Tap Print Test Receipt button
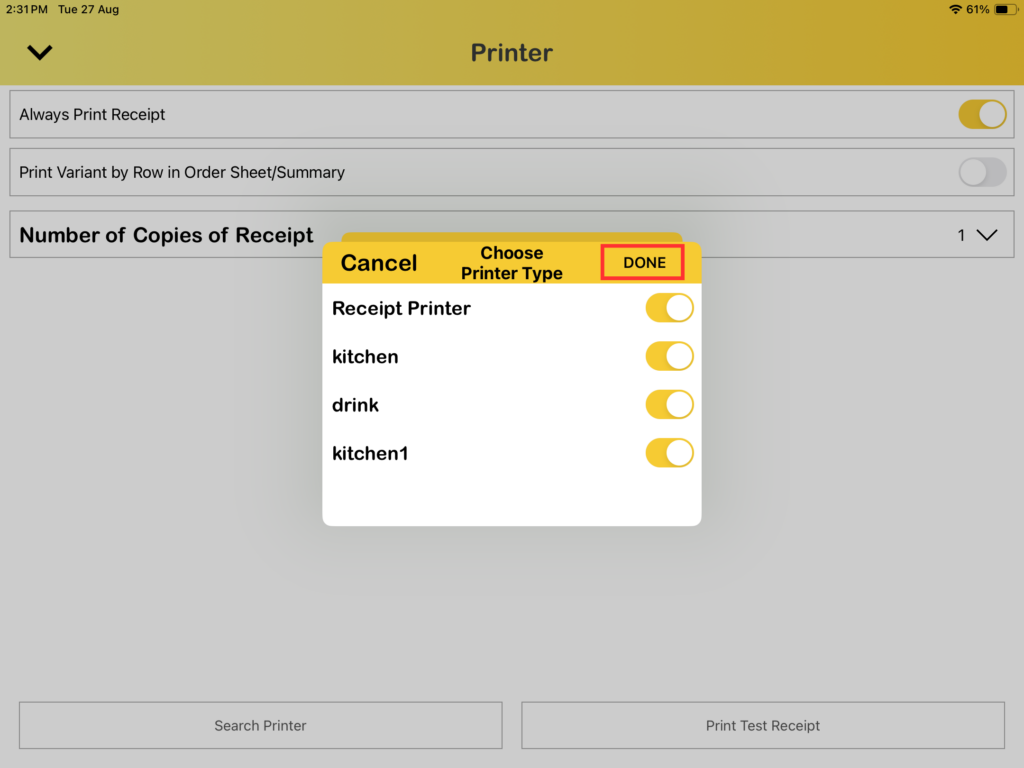The width and height of the screenshot is (1024, 768). point(762,725)
